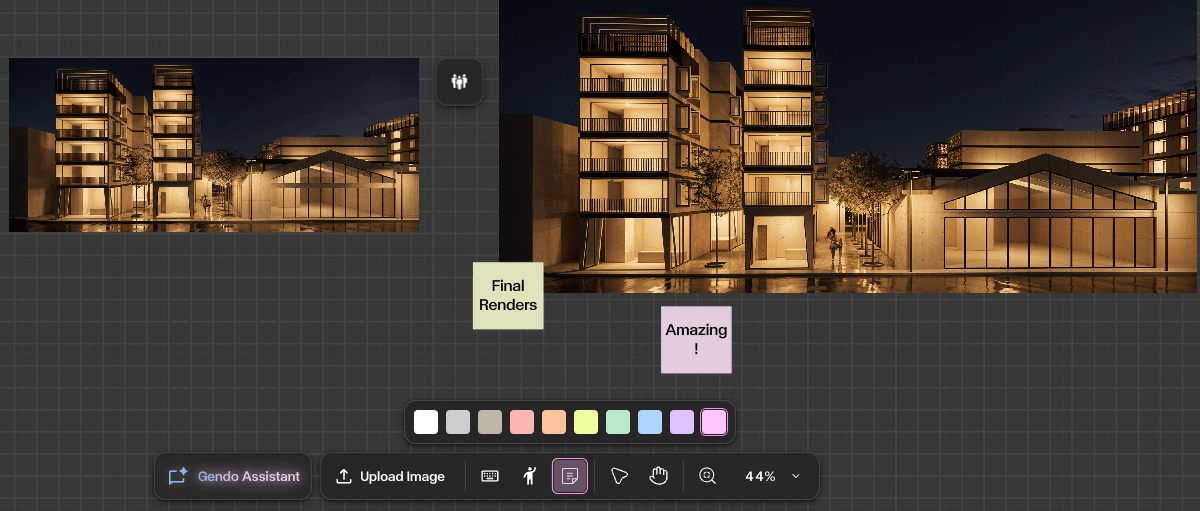Image resolution: width=1200 pixels, height=511 pixels.
Task: Click the zoom magnifier icon
Action: 707,476
